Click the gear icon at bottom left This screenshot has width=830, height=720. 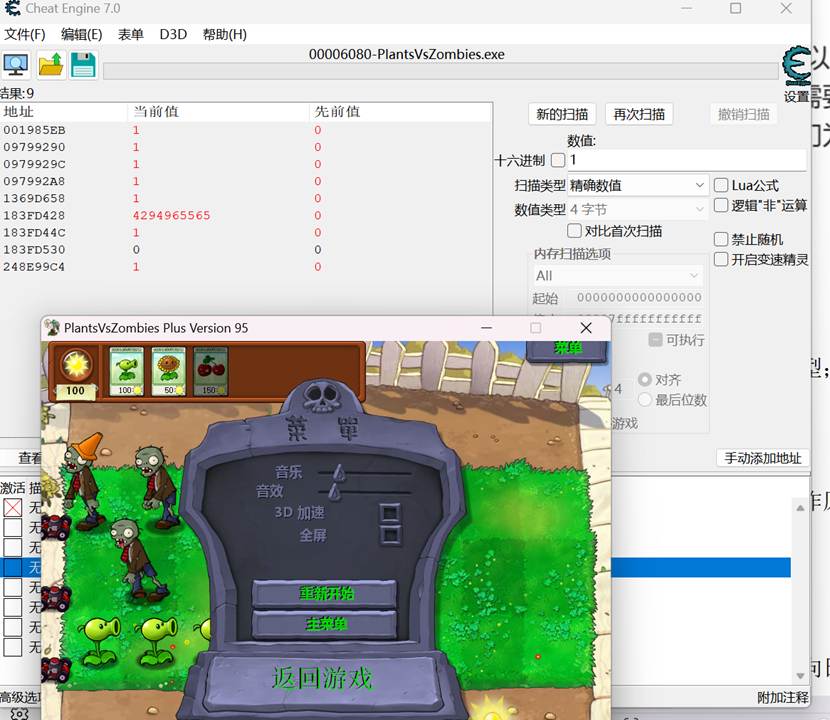19,714
